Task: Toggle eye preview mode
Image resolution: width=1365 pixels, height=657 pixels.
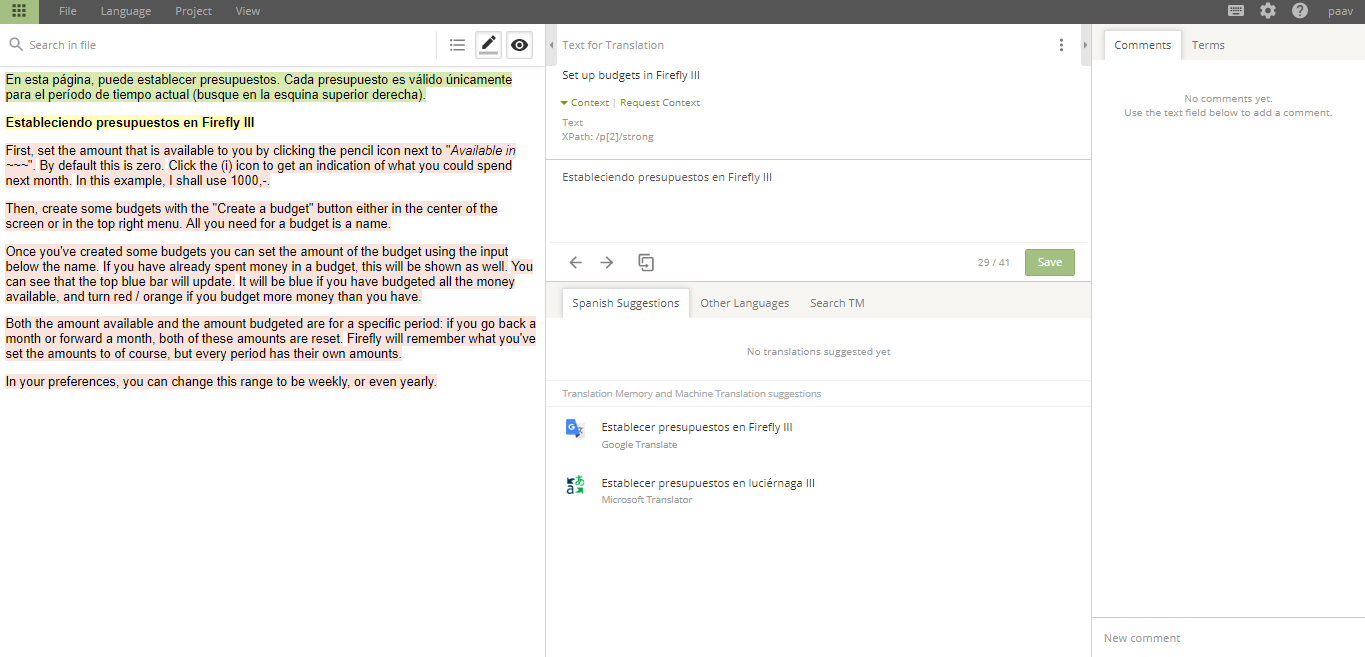Action: (x=519, y=45)
